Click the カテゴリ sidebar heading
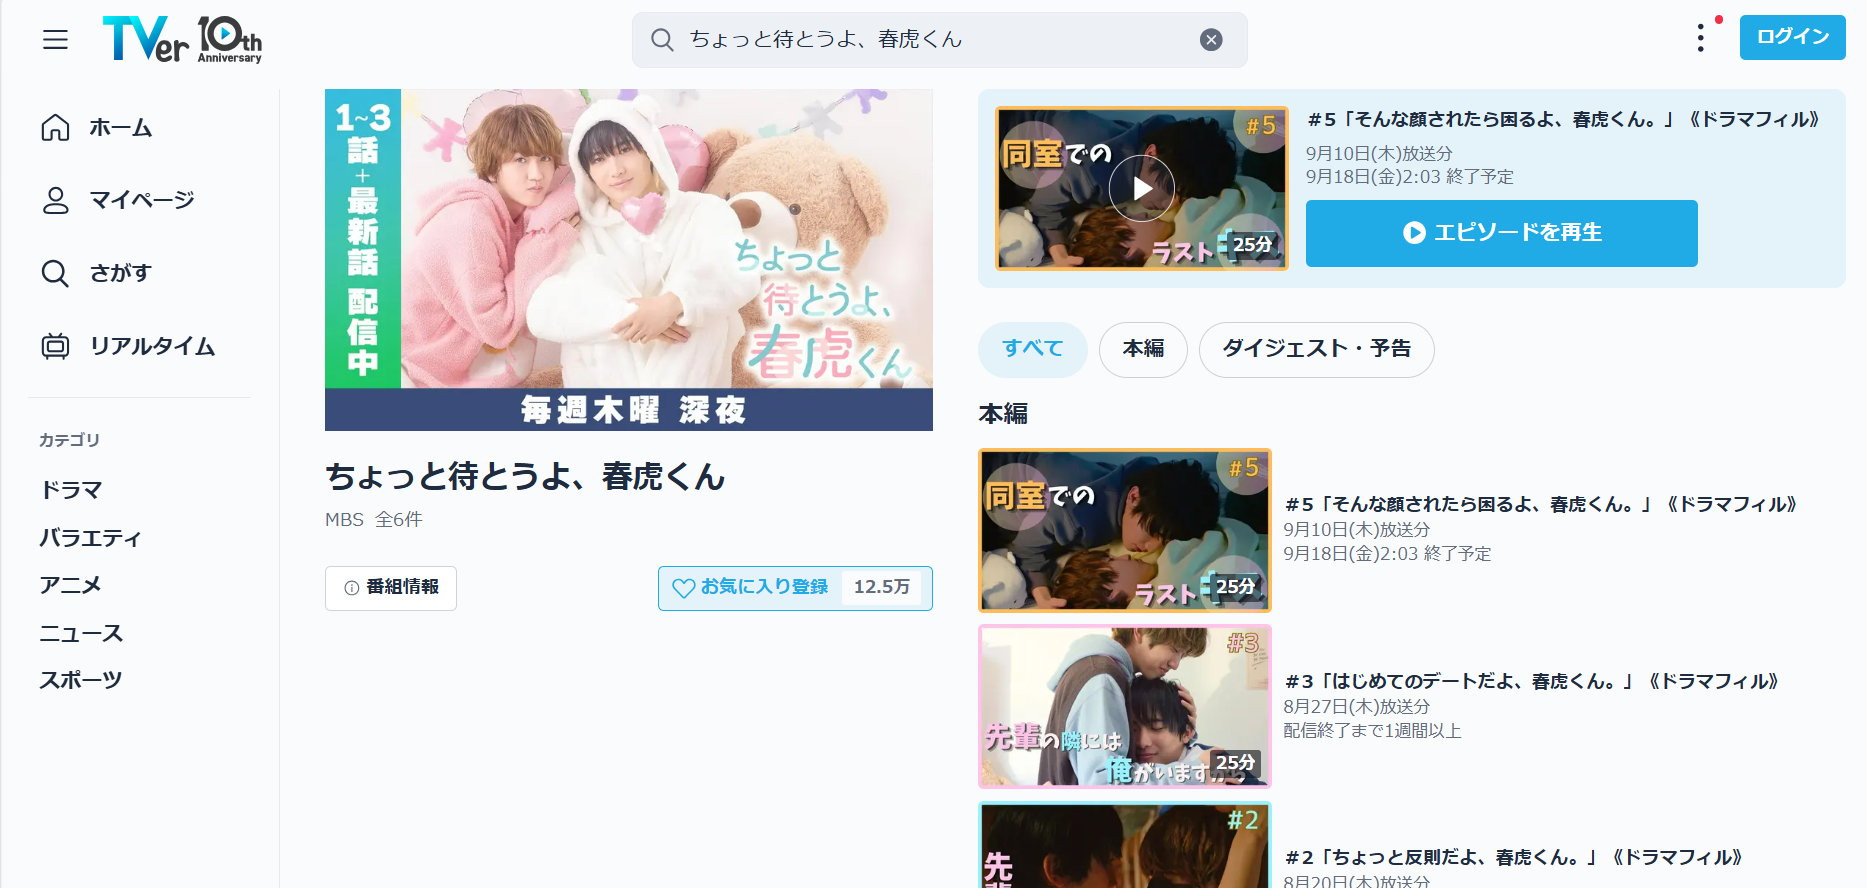The image size is (1867, 888). 69,440
